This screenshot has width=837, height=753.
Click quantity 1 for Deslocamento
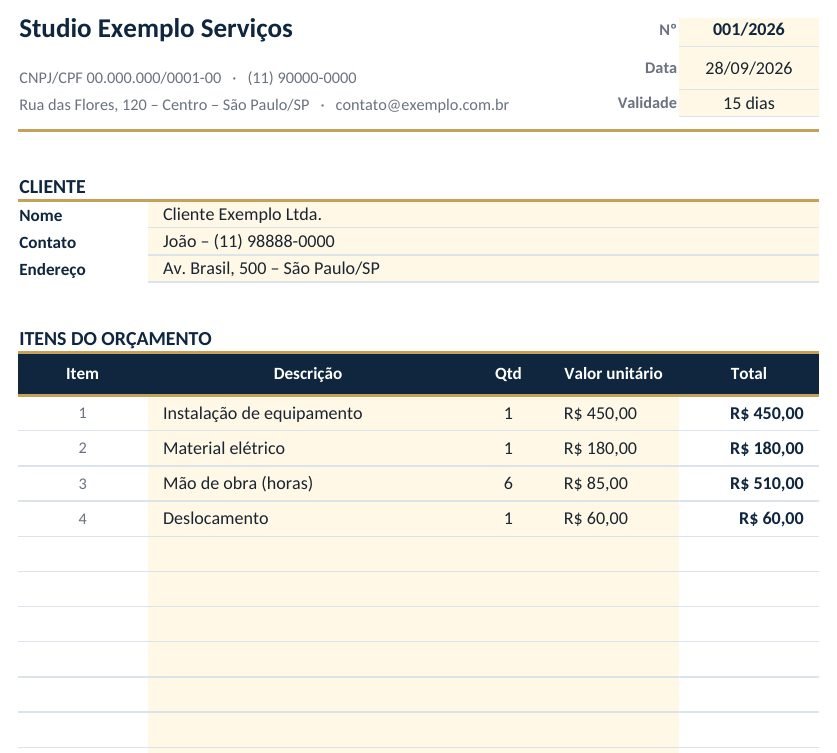(x=508, y=518)
